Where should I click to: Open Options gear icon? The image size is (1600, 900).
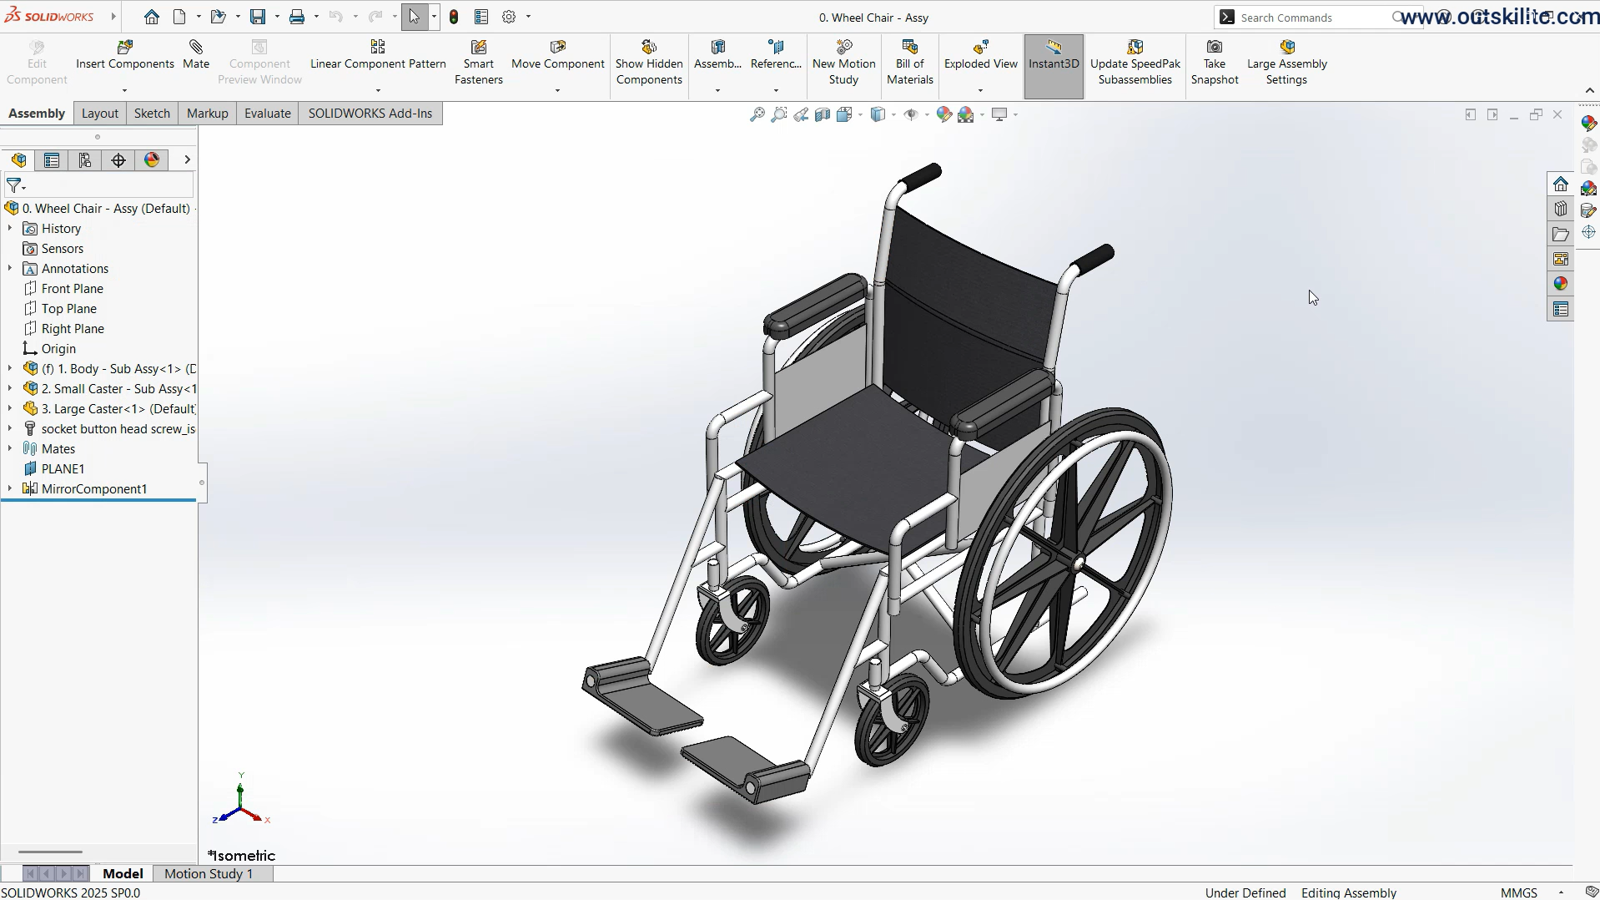pos(509,17)
